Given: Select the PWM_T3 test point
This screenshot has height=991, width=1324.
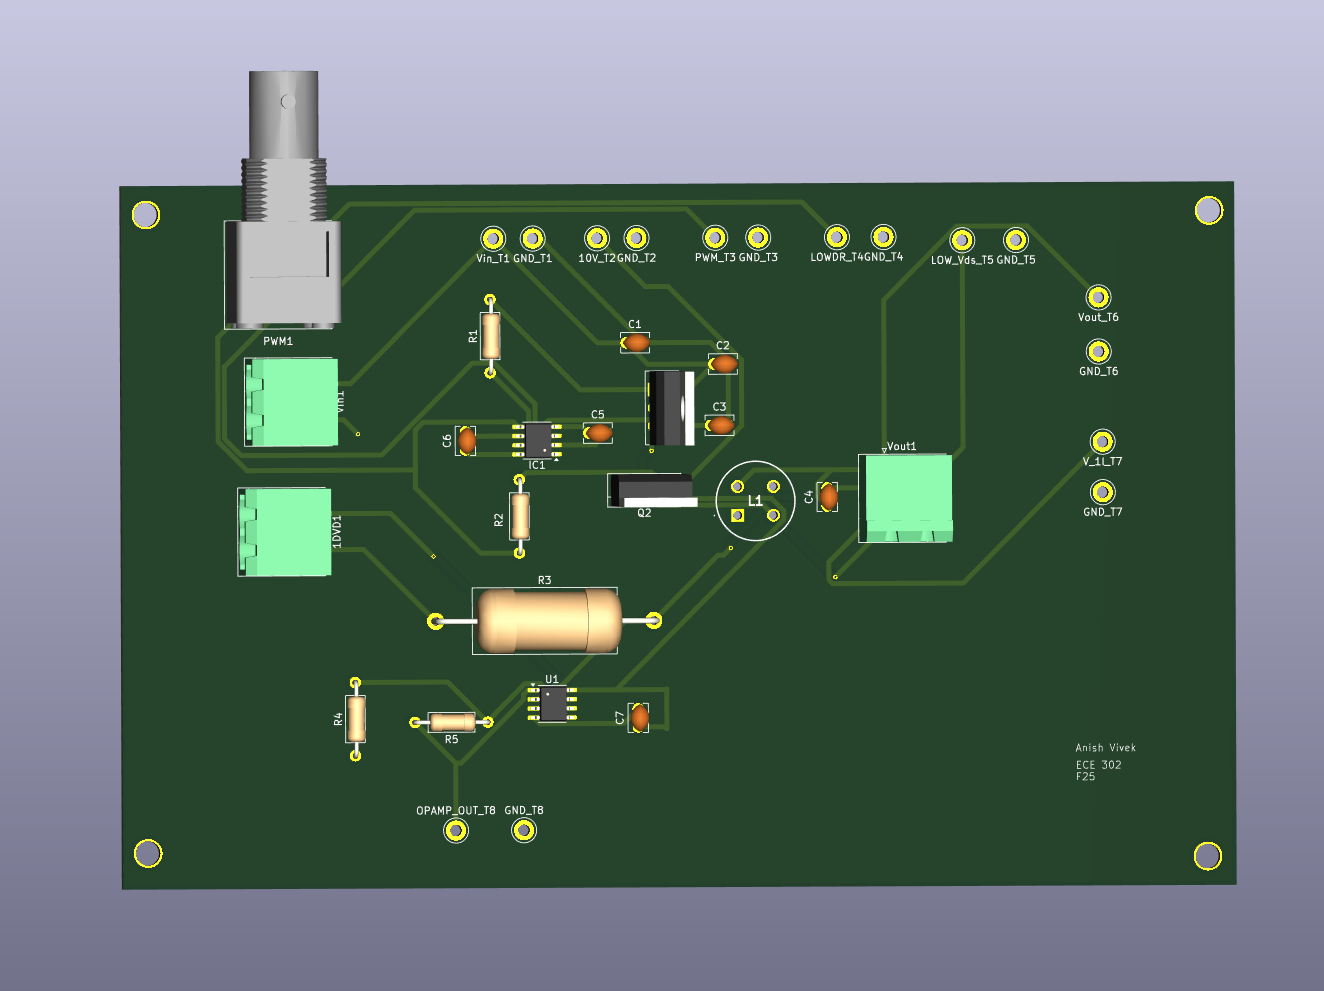Looking at the screenshot, I should click(714, 237).
